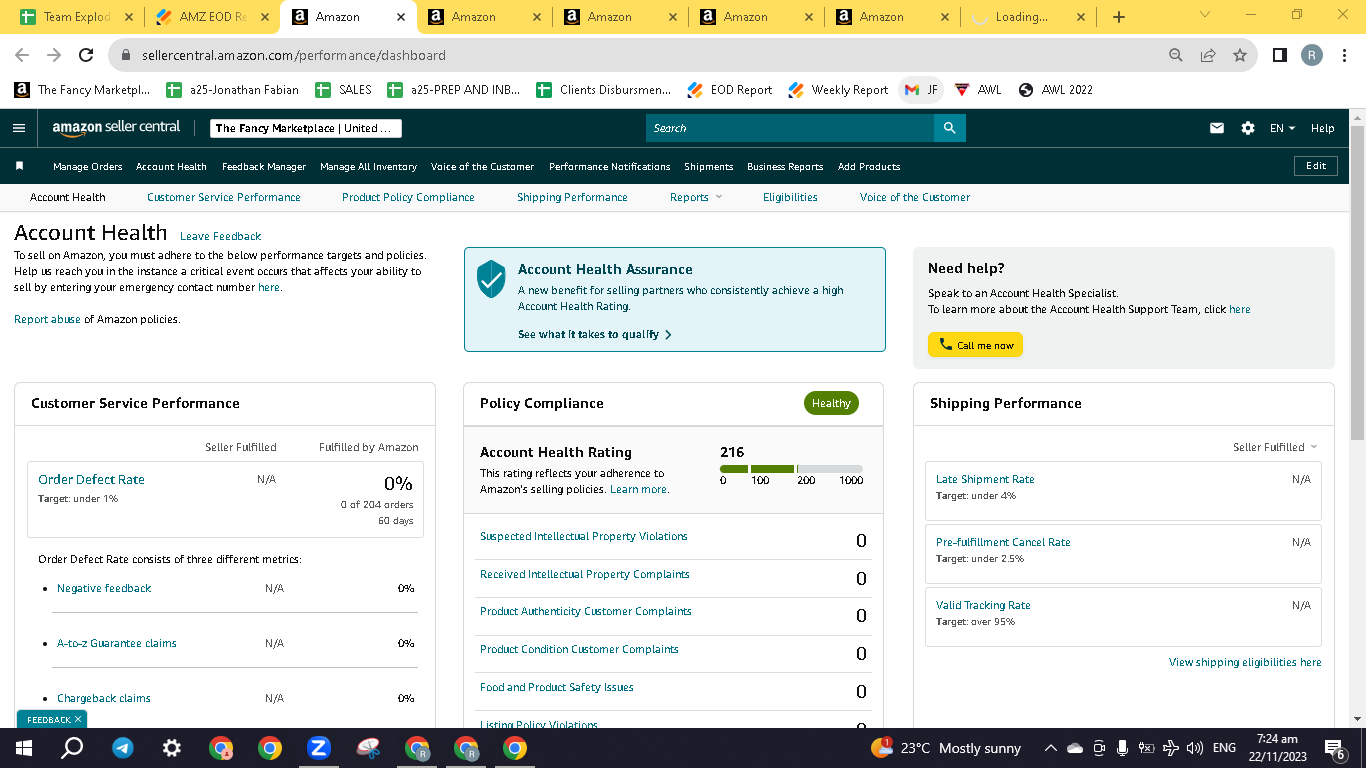Open the messages envelope icon
1366x768 pixels.
tap(1217, 128)
